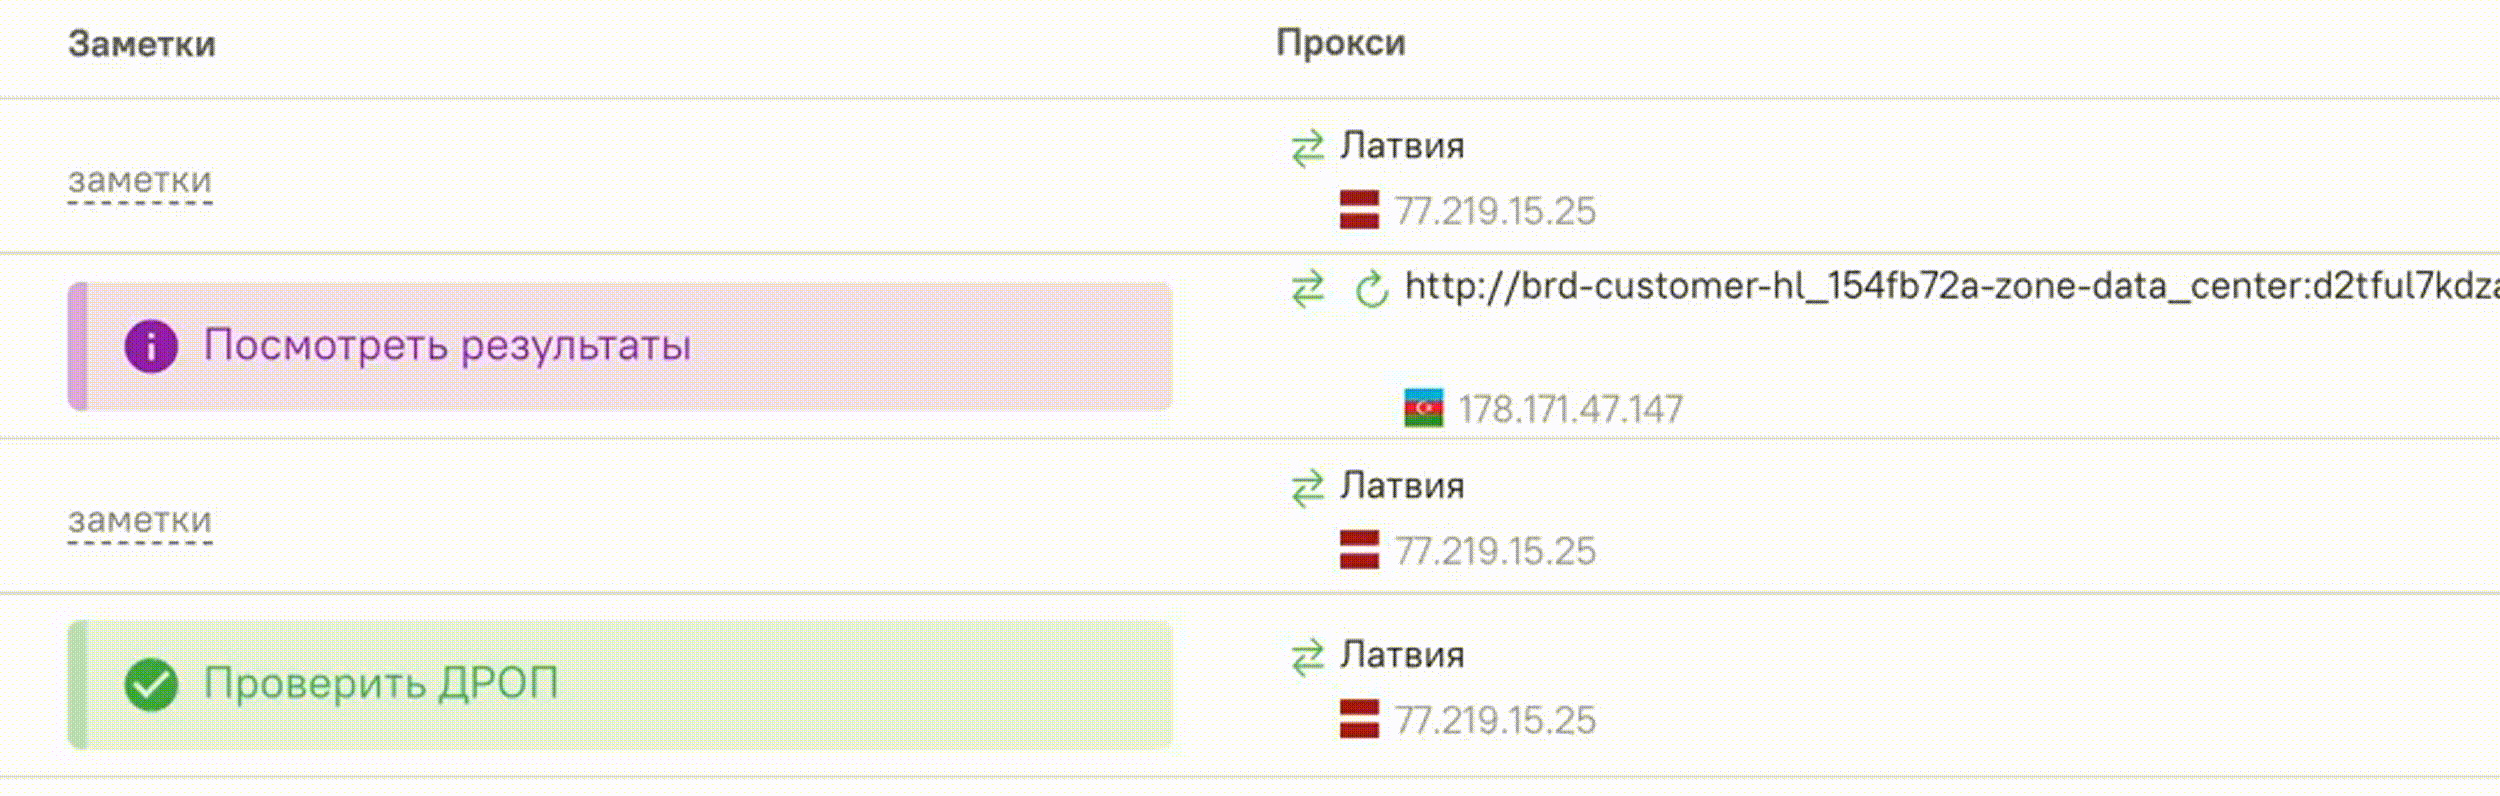Image resolution: width=2500 pixels, height=796 pixels.
Task: Click the Заметки column header
Action: 141,43
